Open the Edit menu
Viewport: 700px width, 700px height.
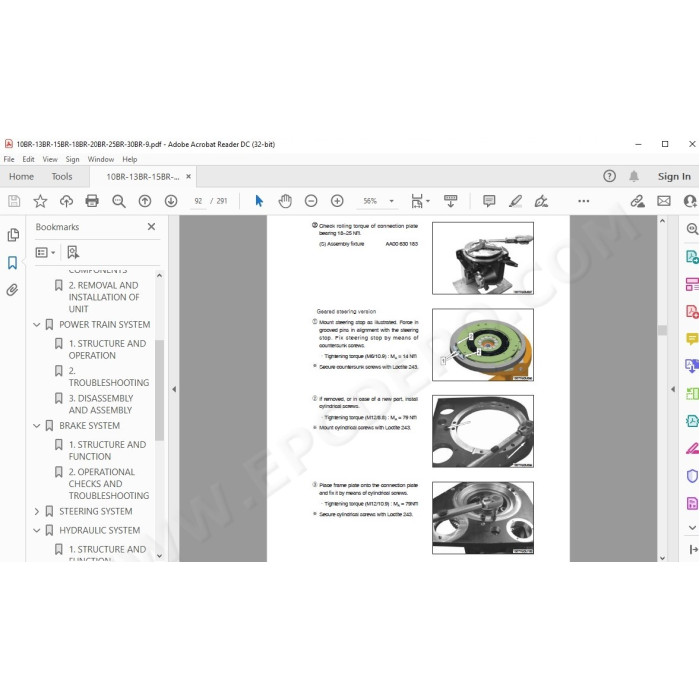(x=28, y=159)
